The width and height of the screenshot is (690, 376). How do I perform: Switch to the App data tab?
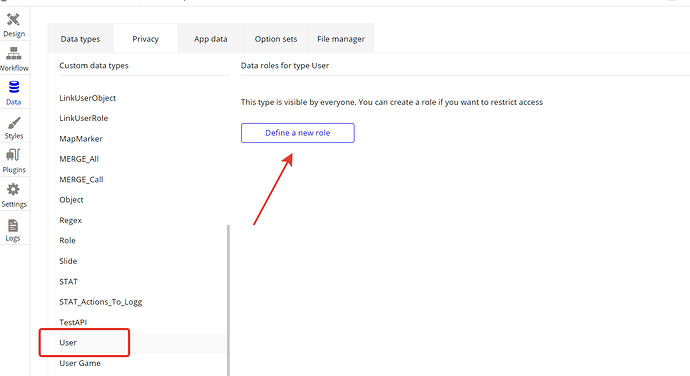[211, 39]
